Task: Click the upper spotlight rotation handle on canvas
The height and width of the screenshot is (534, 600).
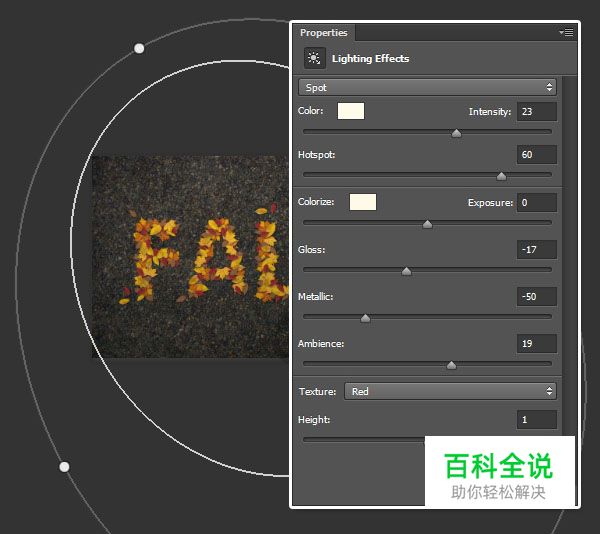Action: pos(139,49)
